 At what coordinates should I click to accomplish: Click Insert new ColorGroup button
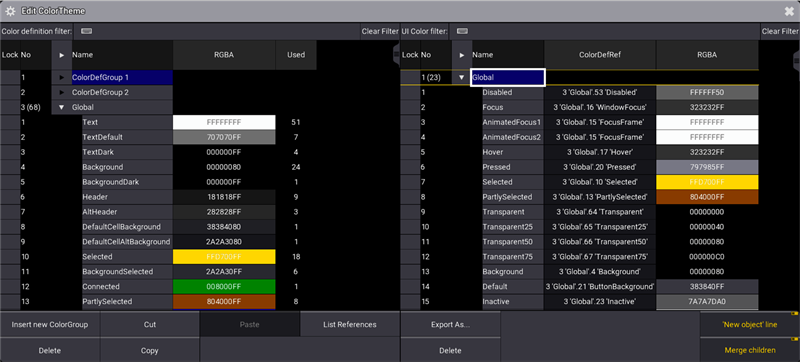[50, 324]
